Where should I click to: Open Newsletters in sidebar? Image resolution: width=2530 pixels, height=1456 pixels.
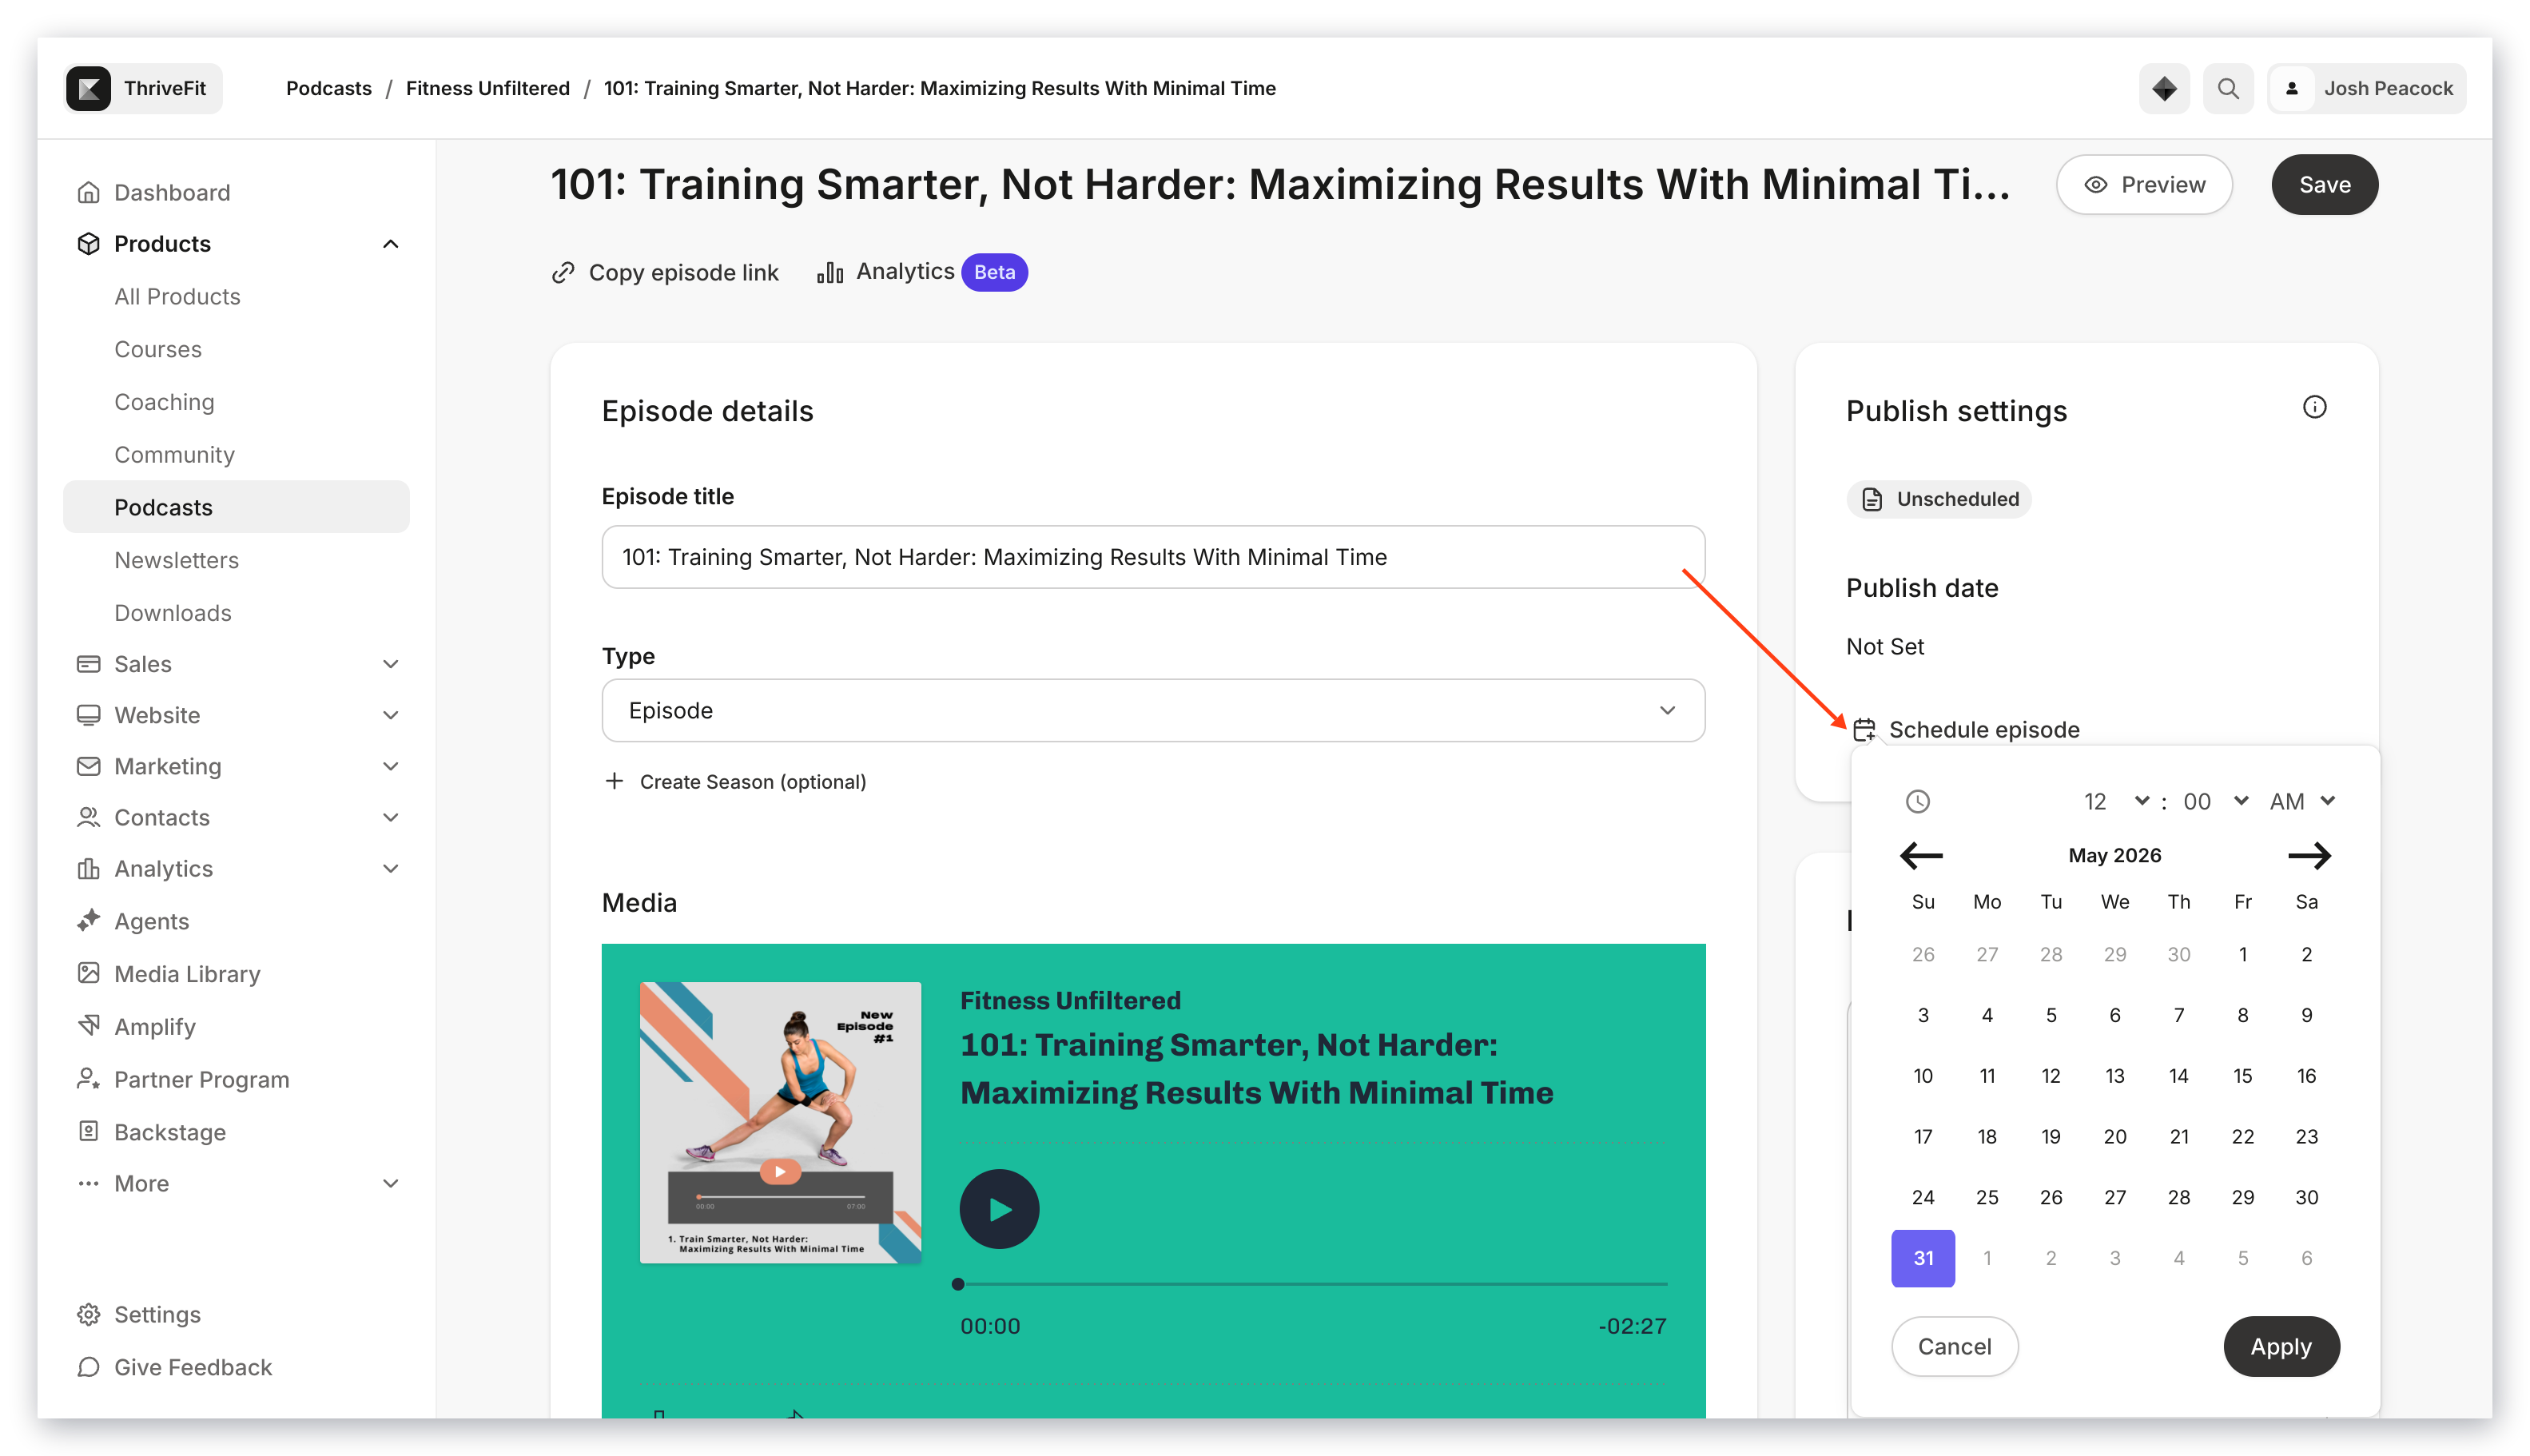click(x=176, y=560)
